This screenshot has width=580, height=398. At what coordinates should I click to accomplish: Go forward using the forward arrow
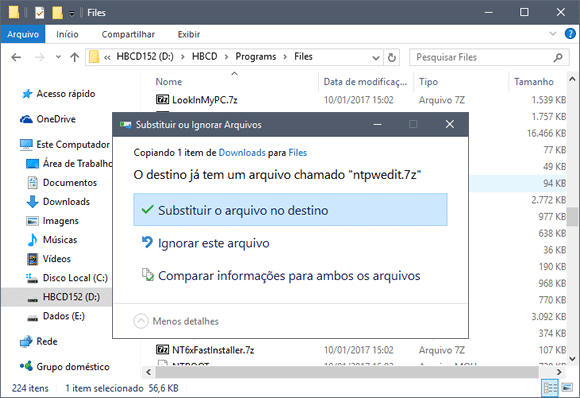(x=39, y=57)
